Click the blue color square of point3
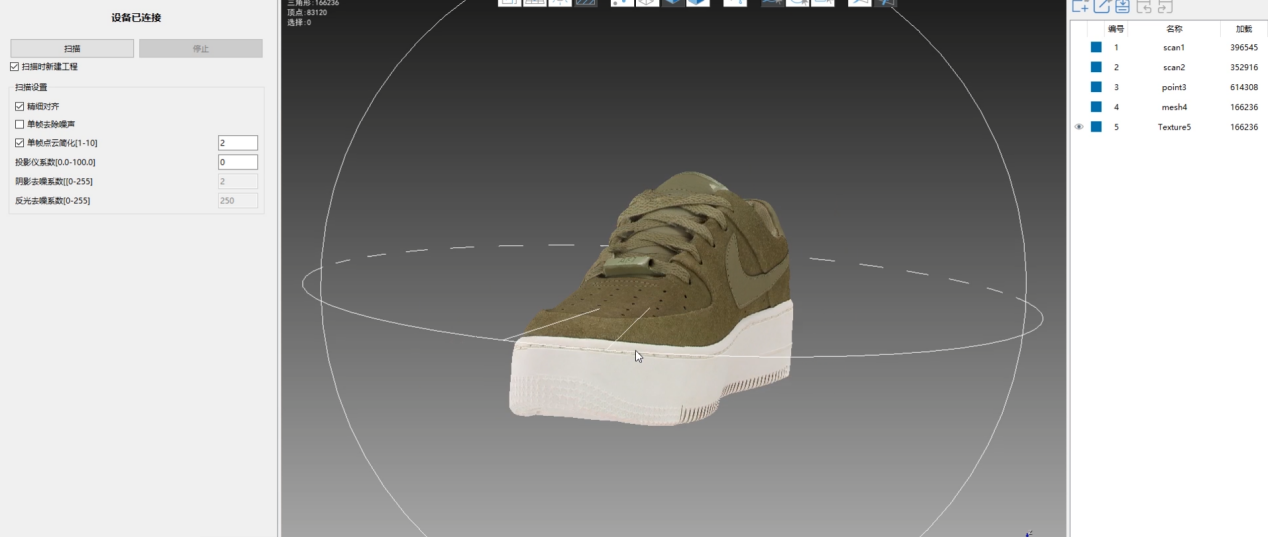1269x538 pixels. [1096, 87]
